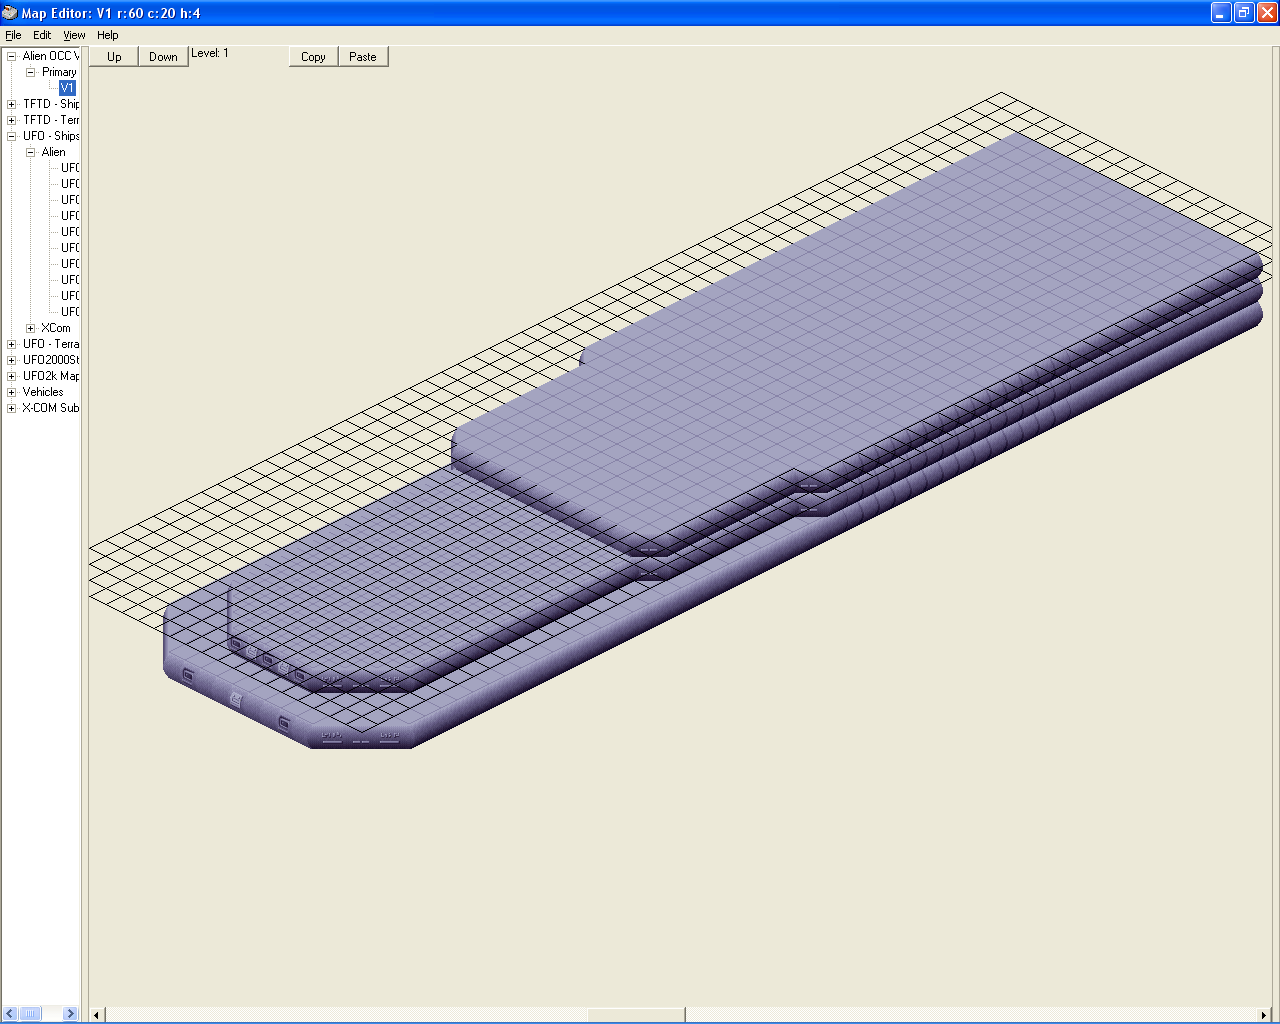
Task: Collapse the Alien OCC tree node
Action: [x=12, y=56]
